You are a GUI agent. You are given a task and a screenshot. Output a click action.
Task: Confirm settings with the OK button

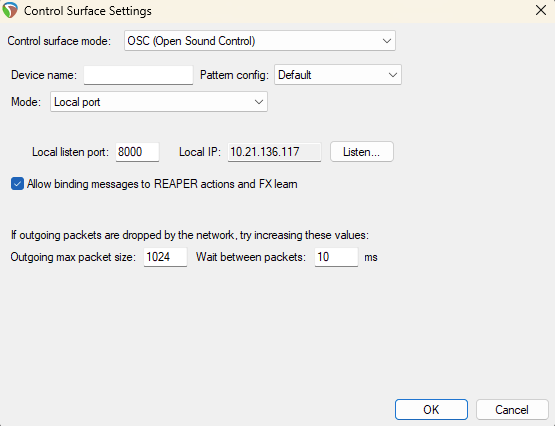pyautogui.click(x=431, y=410)
